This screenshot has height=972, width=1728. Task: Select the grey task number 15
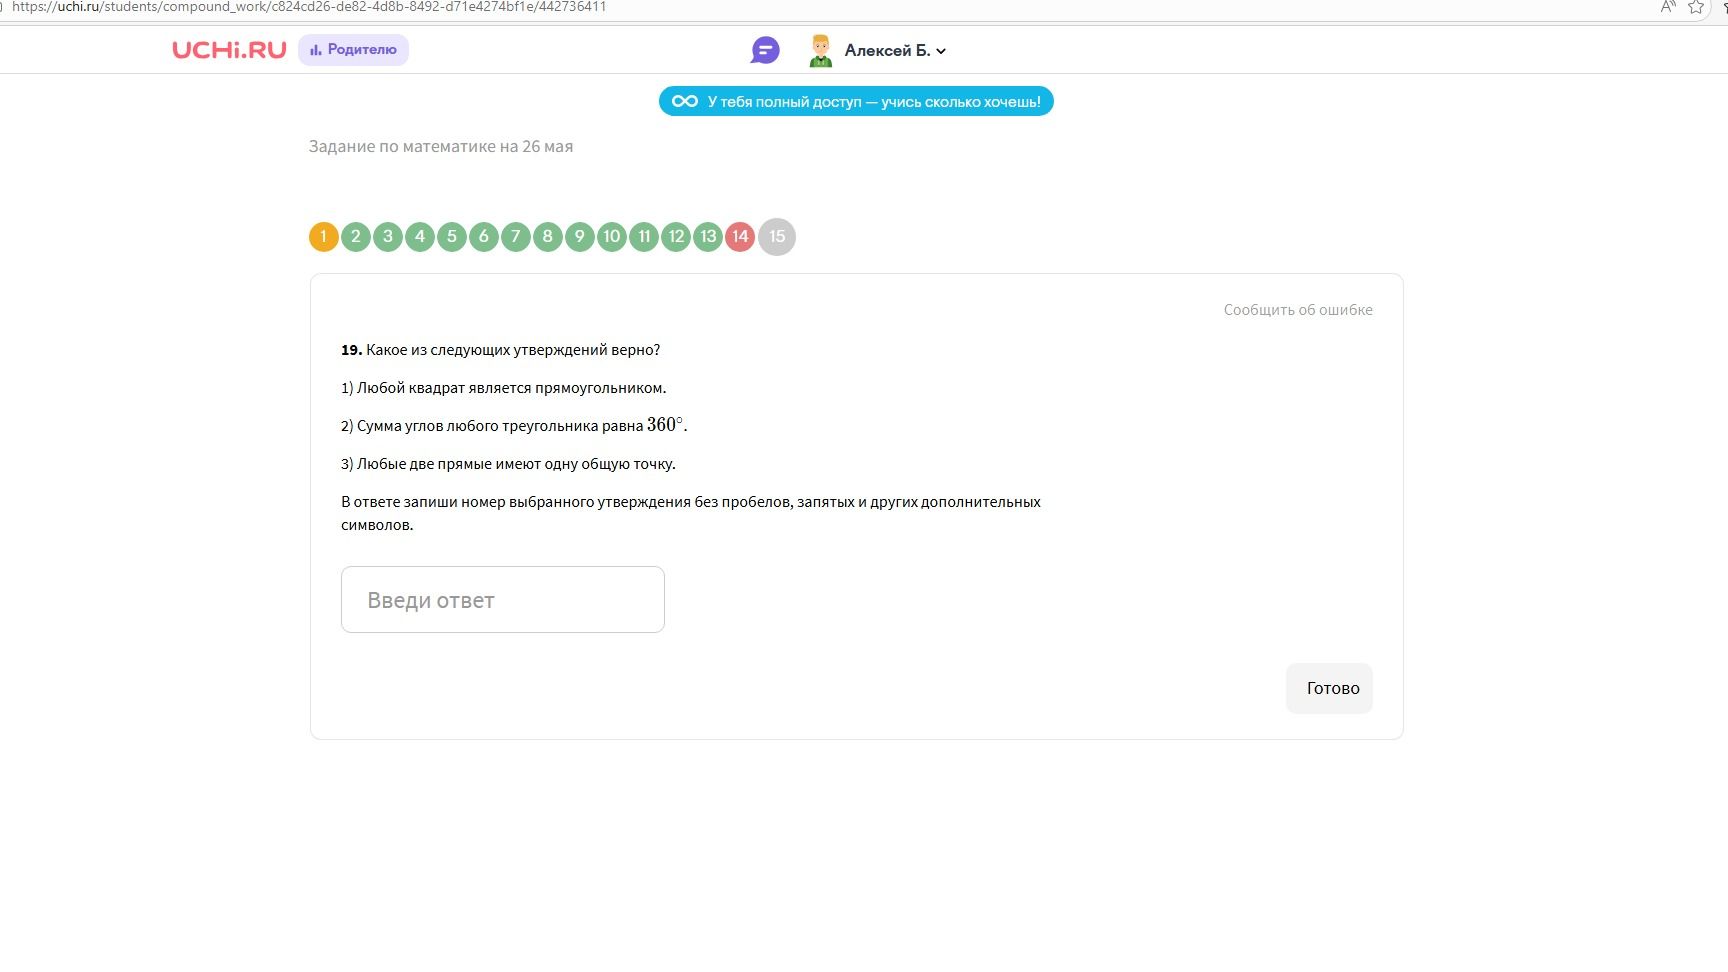point(777,237)
